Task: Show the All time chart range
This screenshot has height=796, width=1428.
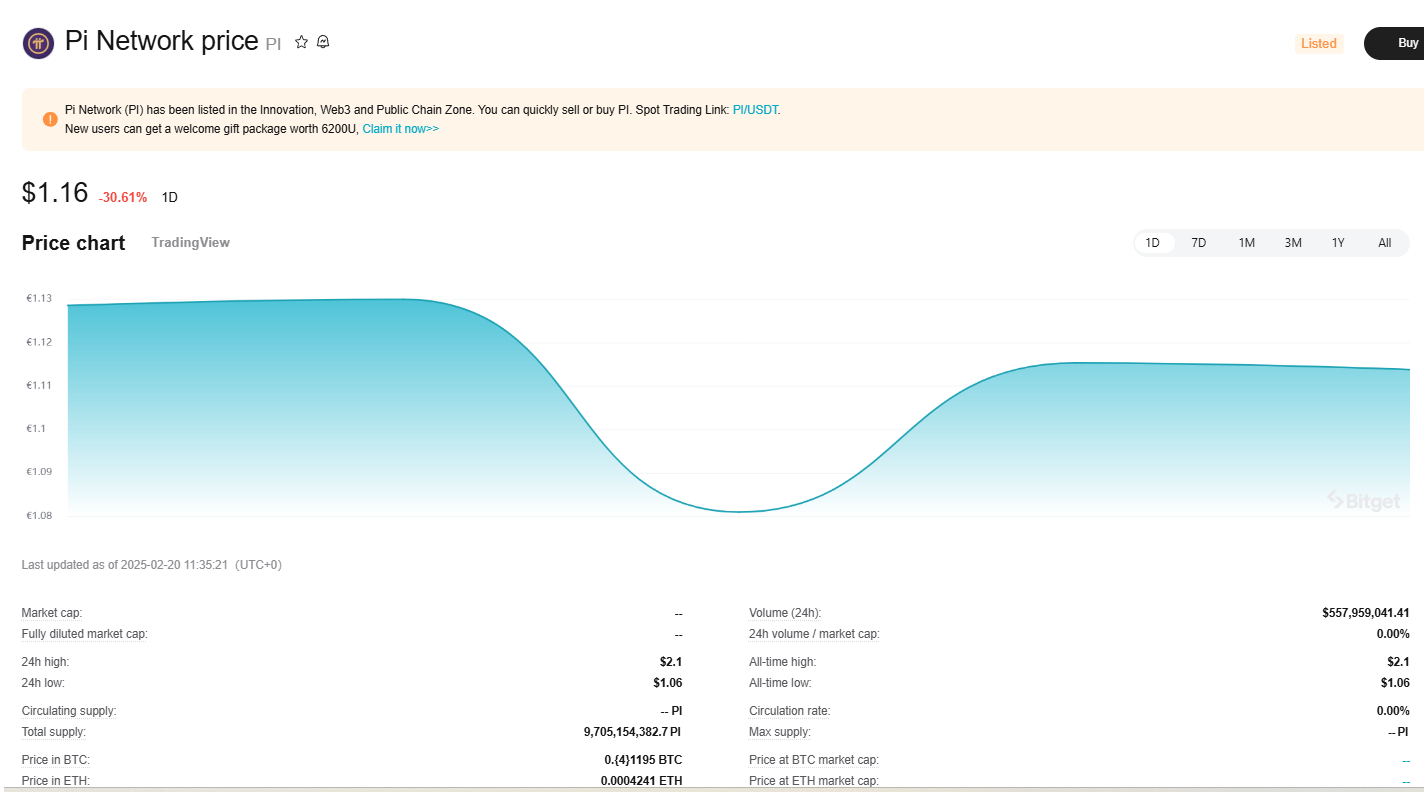Action: point(1384,243)
